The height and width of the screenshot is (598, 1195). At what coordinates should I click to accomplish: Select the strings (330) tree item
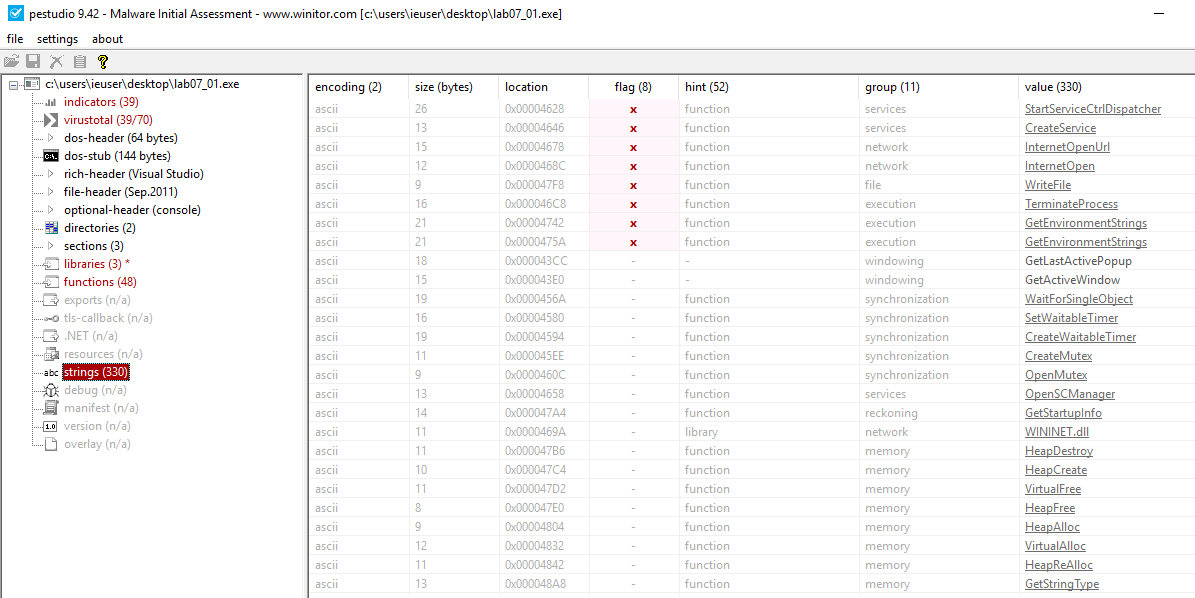(95, 373)
